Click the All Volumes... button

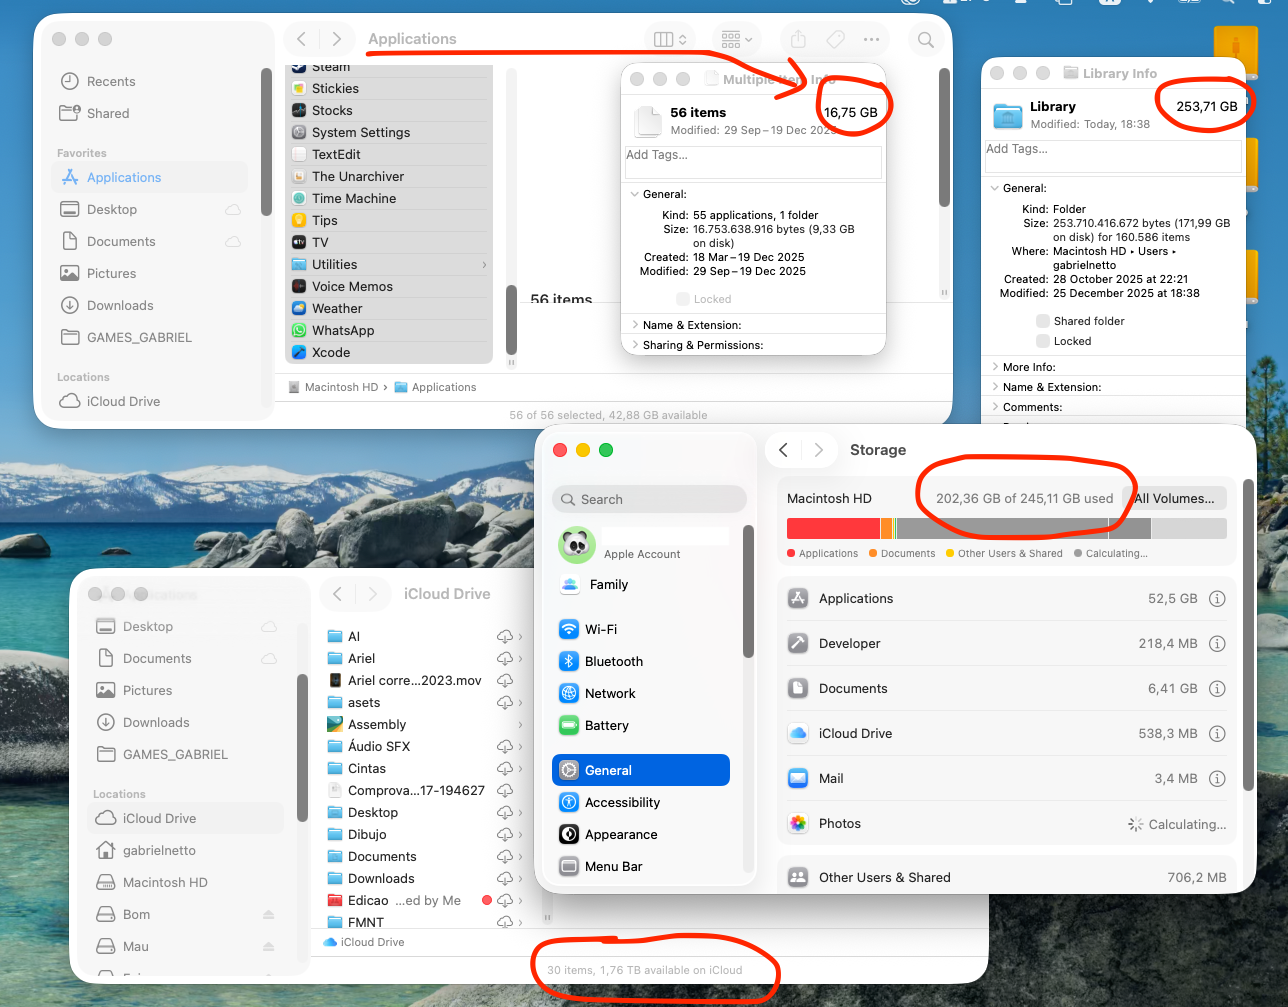coord(1174,498)
